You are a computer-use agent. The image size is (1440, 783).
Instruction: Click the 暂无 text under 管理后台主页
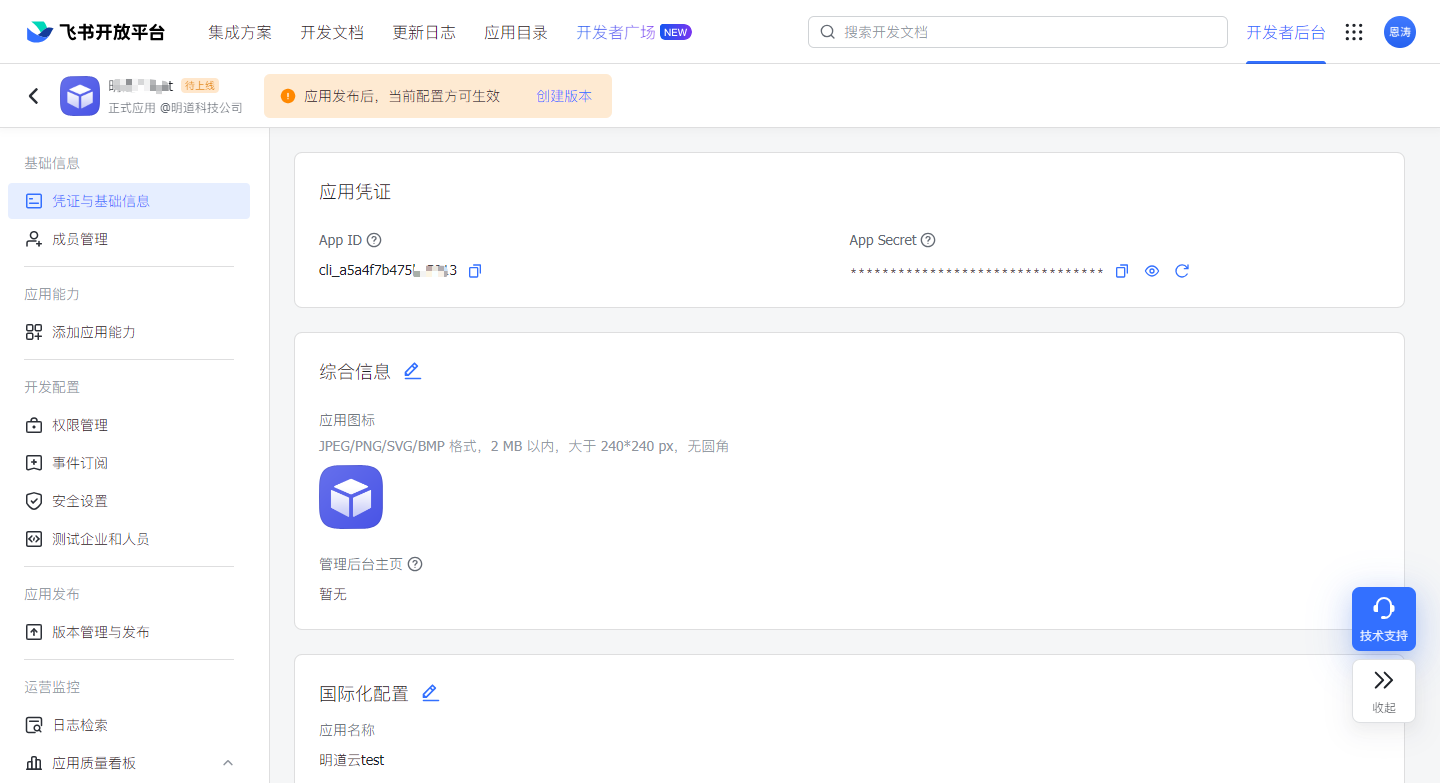click(x=333, y=594)
